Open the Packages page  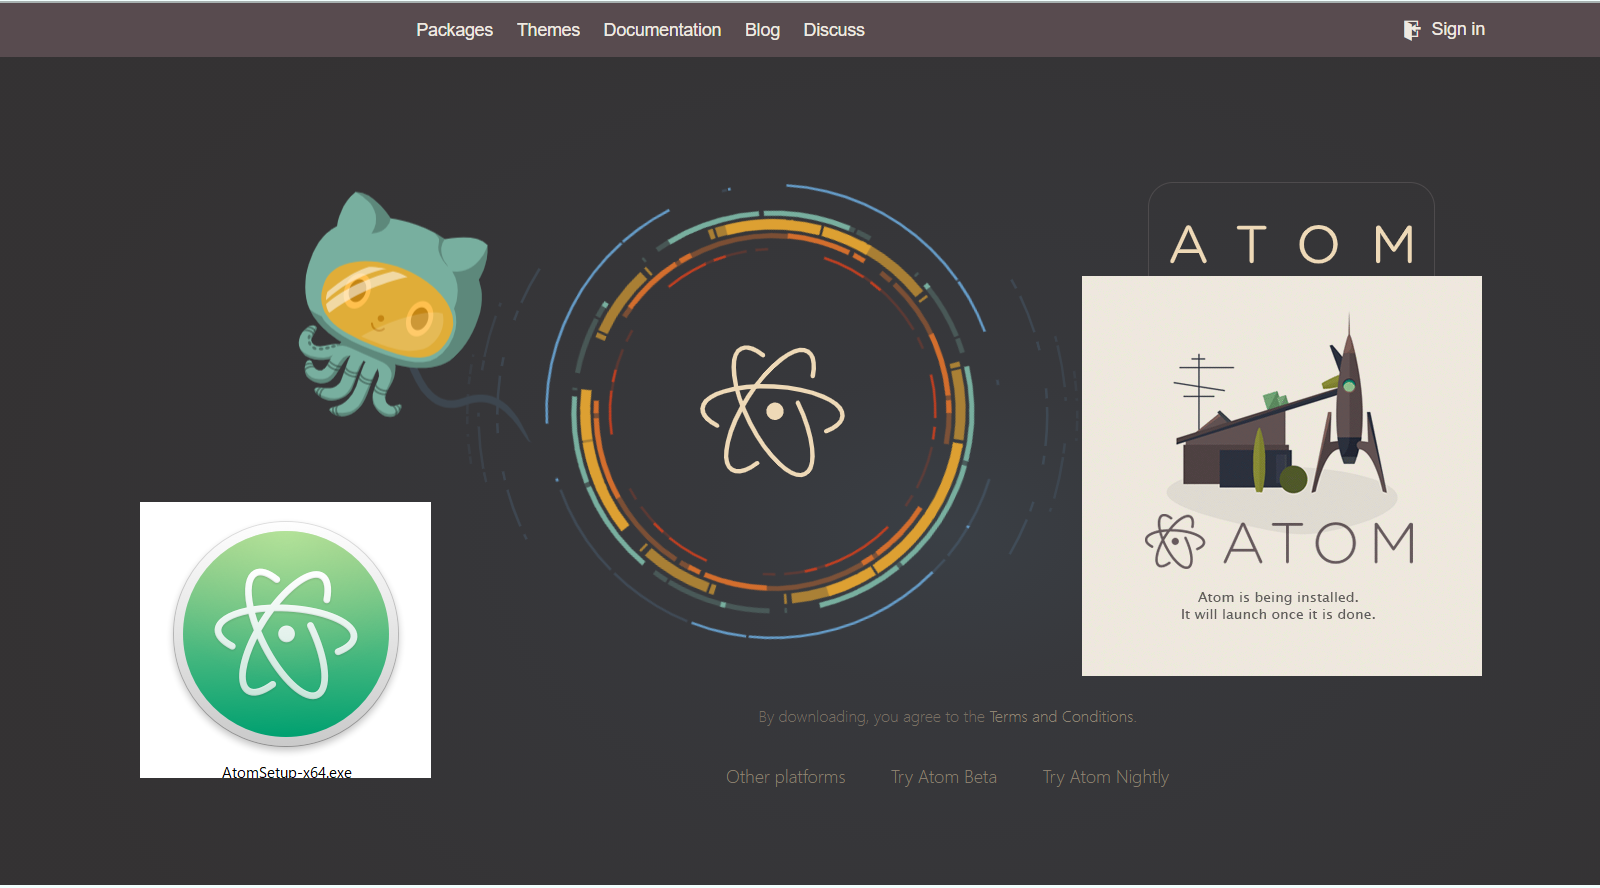(x=454, y=30)
